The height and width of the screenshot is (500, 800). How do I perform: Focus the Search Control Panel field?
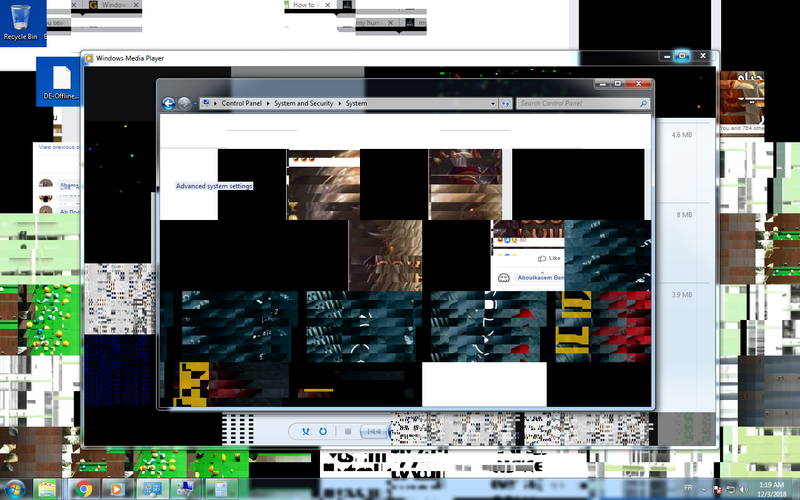tap(583, 103)
